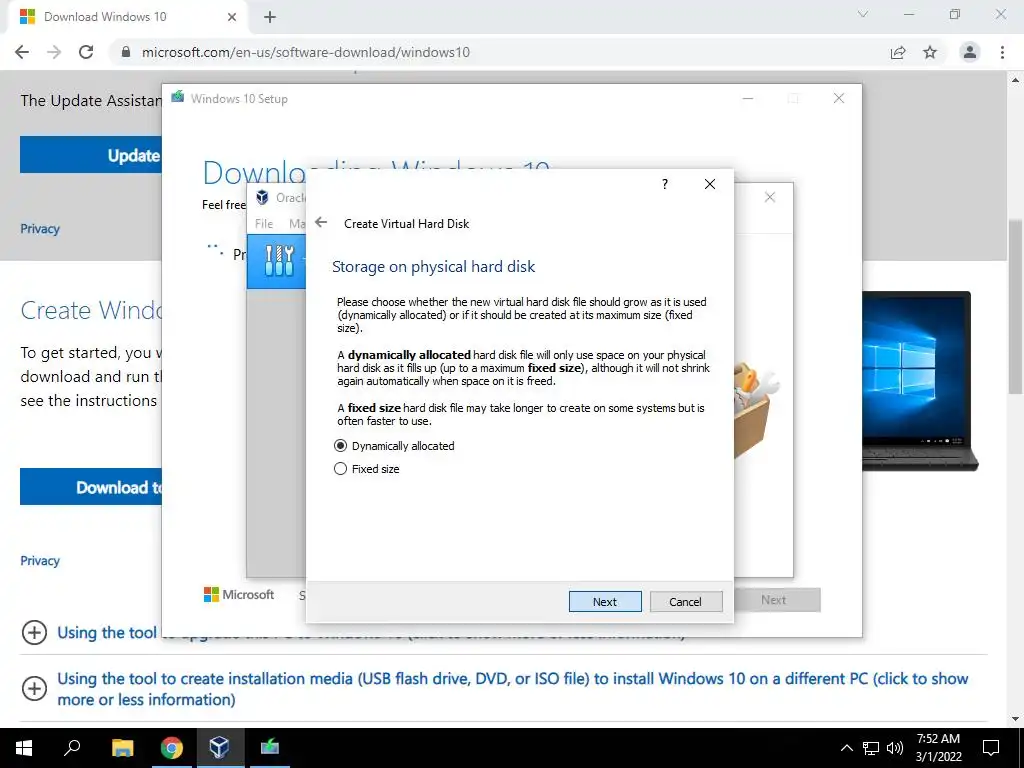Click the browser Back arrow

[x=22, y=52]
